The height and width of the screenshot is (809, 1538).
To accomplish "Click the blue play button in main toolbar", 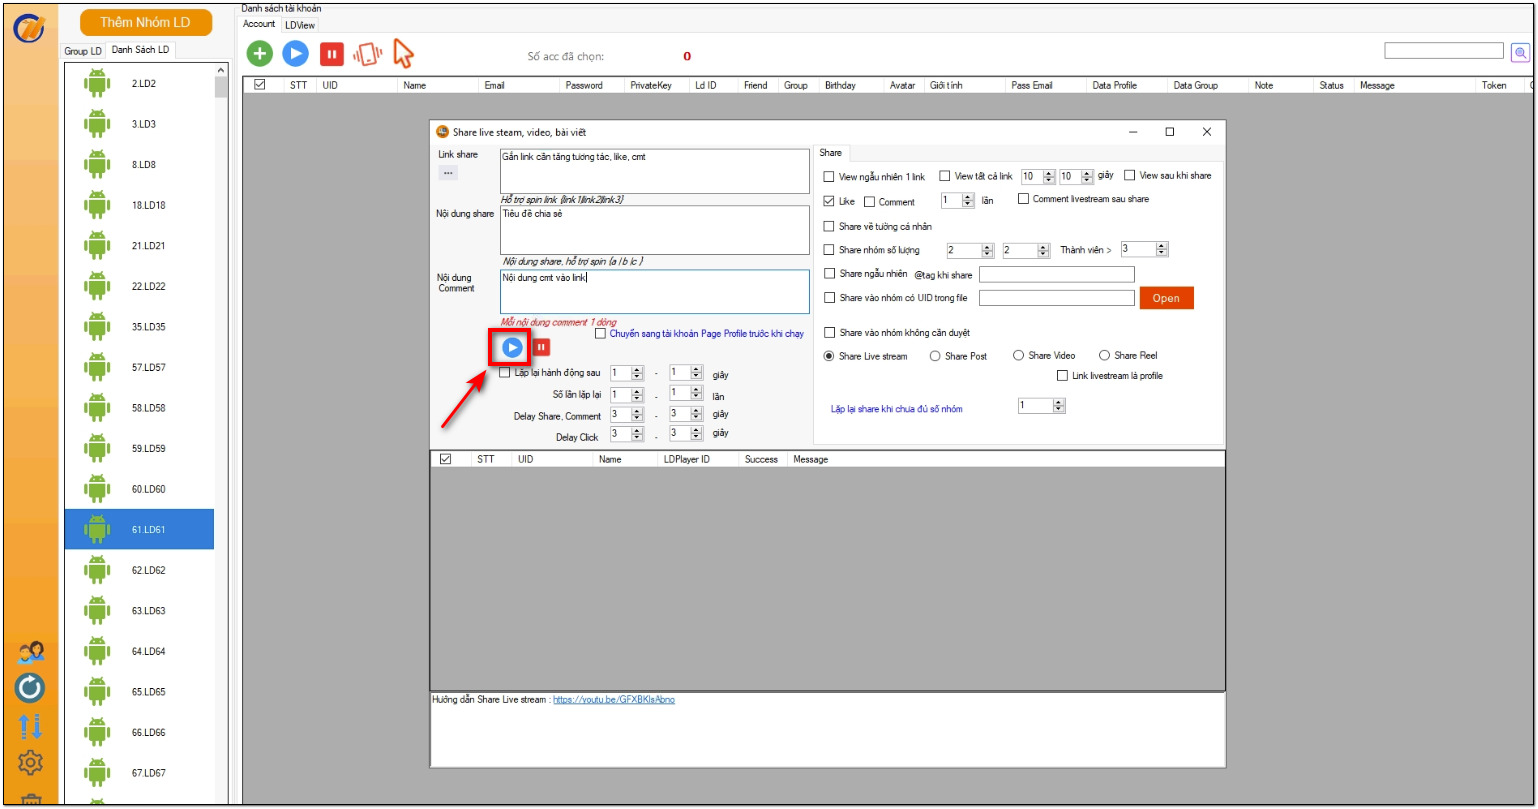I will [x=295, y=54].
